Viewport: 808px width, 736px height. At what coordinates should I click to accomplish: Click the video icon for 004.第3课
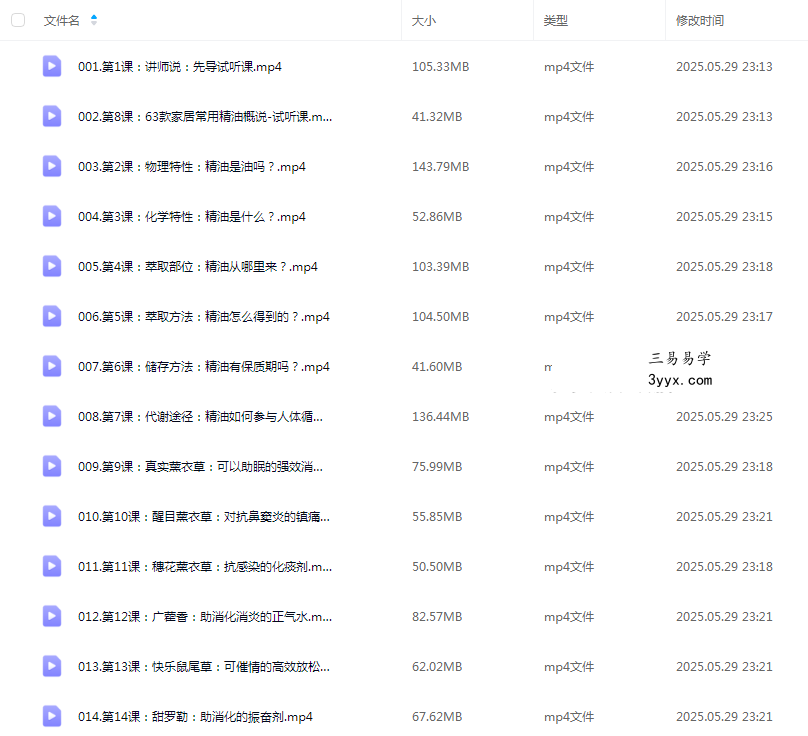click(x=52, y=216)
